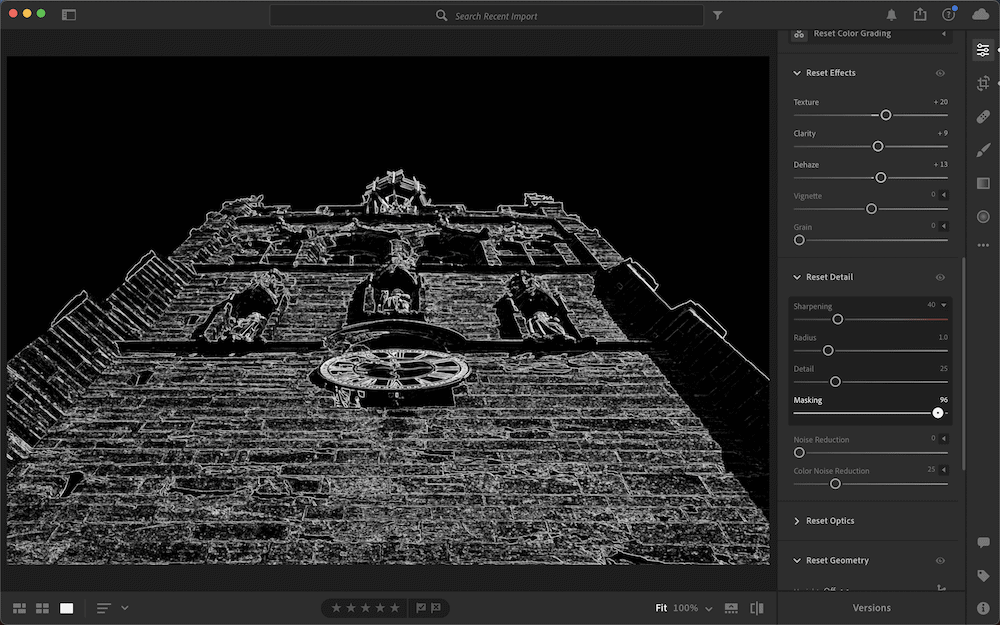1000x625 pixels.
Task: Toggle visibility of Effects edits
Action: pos(940,73)
